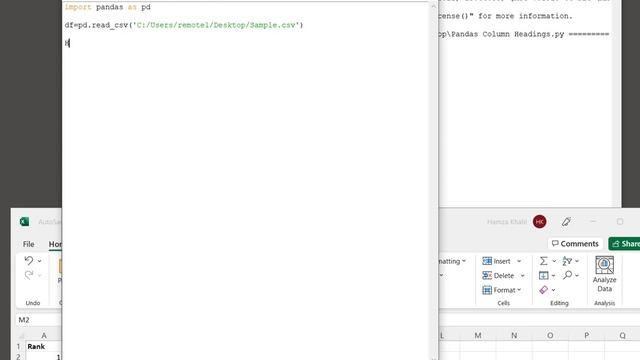Expand the AutoSum dropdown arrow
Image resolution: width=640 pixels, height=360 pixels.
[x=554, y=261]
